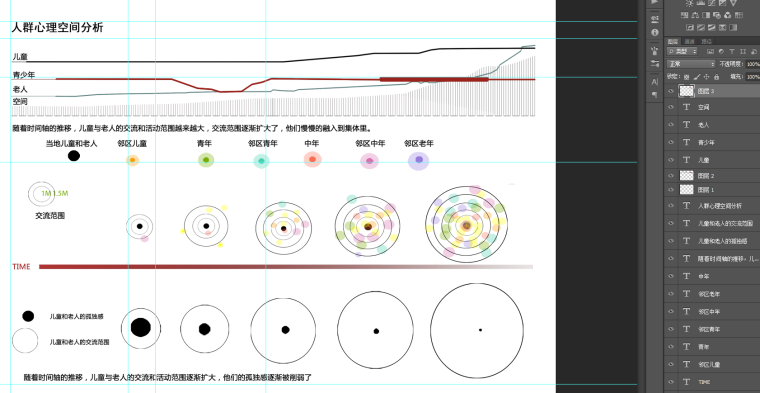Open the 正常 blend mode dropdown
The height and width of the screenshot is (393, 760).
[x=691, y=64]
